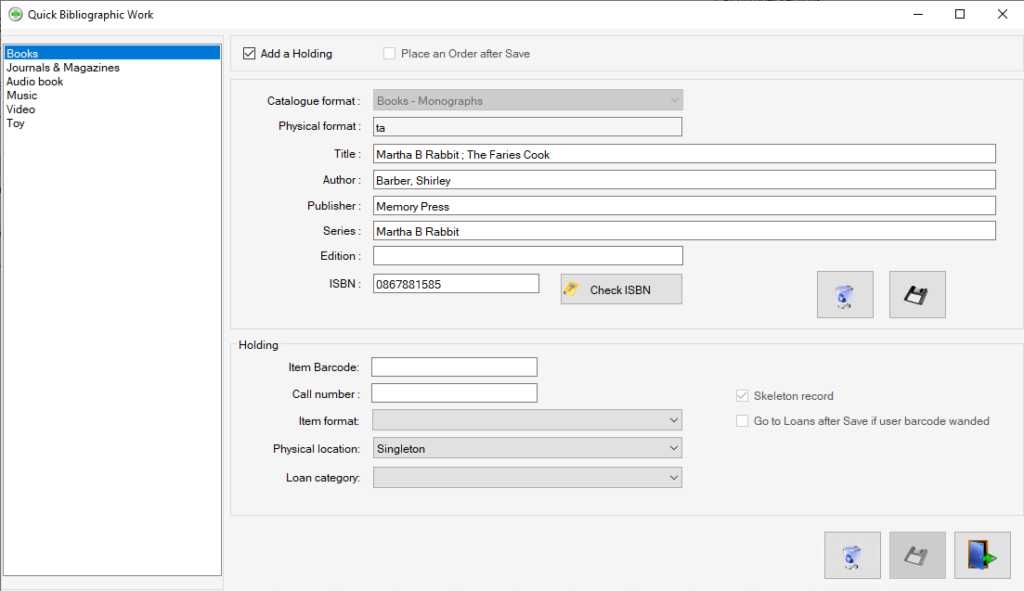Screen dimensions: 1024x591
Task: Open the Item format dropdown
Action: pyautogui.click(x=673, y=420)
